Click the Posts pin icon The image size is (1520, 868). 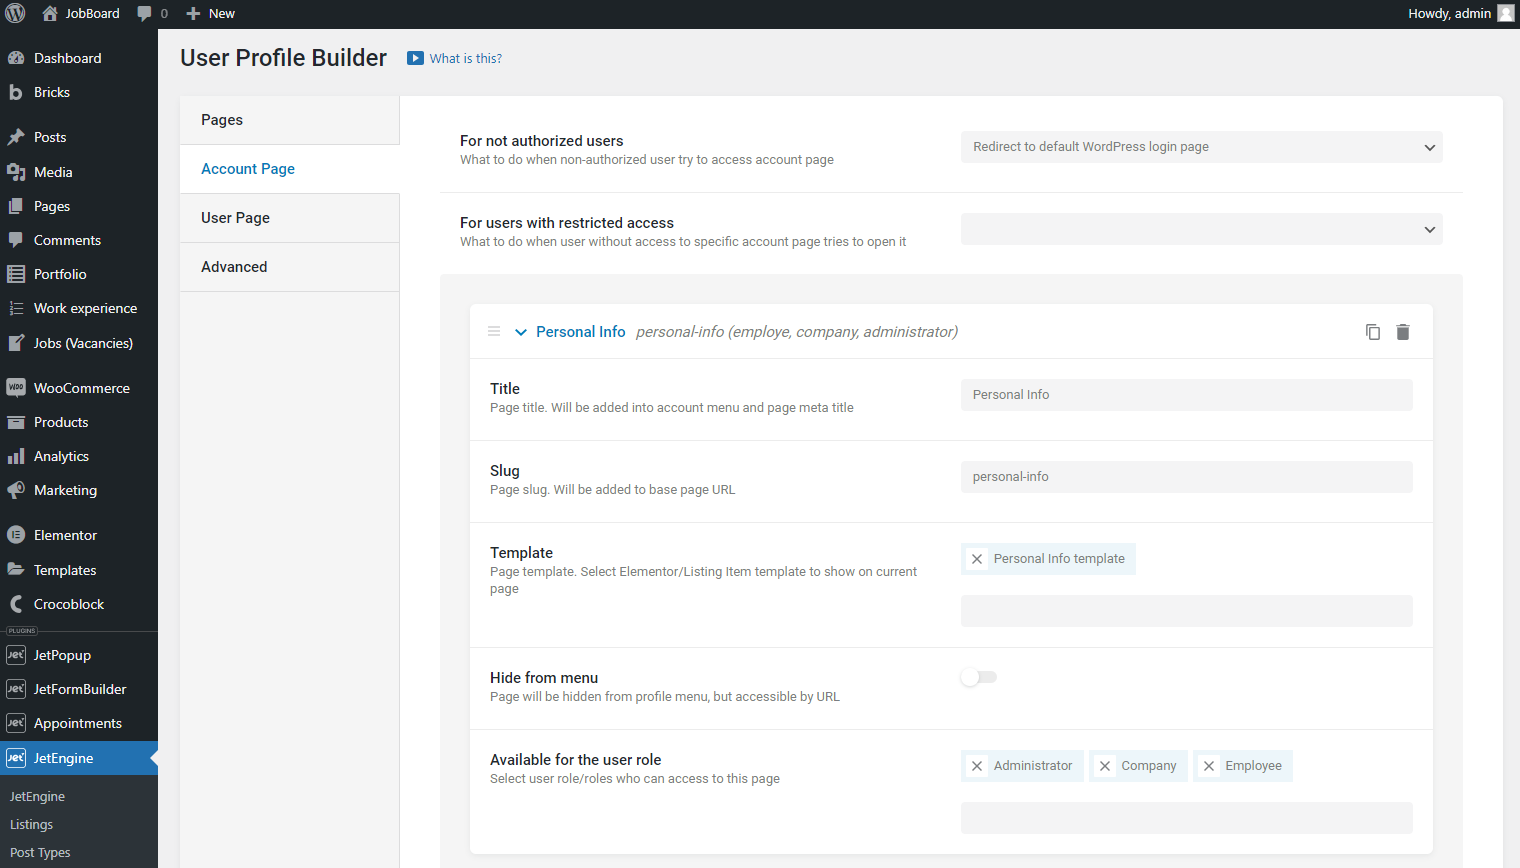click(x=16, y=137)
